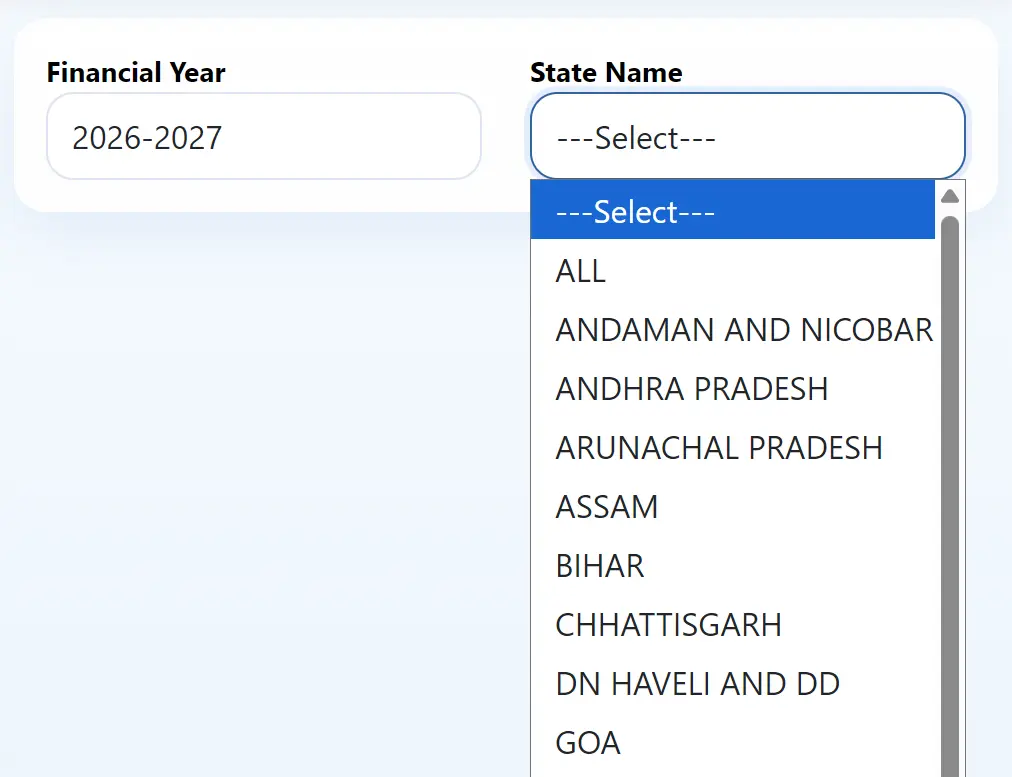Pick GOA from the state list
The height and width of the screenshot is (777, 1012).
733,742
